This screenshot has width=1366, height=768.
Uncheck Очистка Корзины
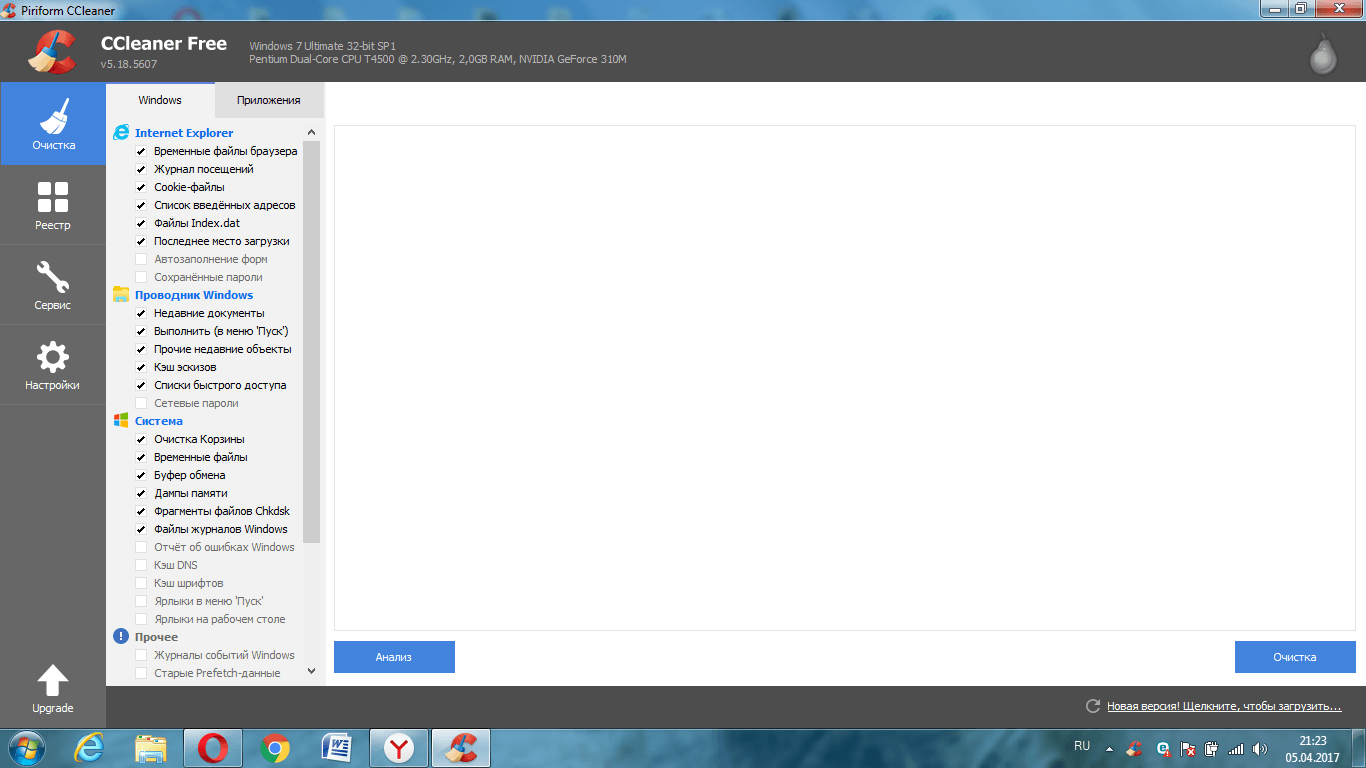click(x=141, y=439)
